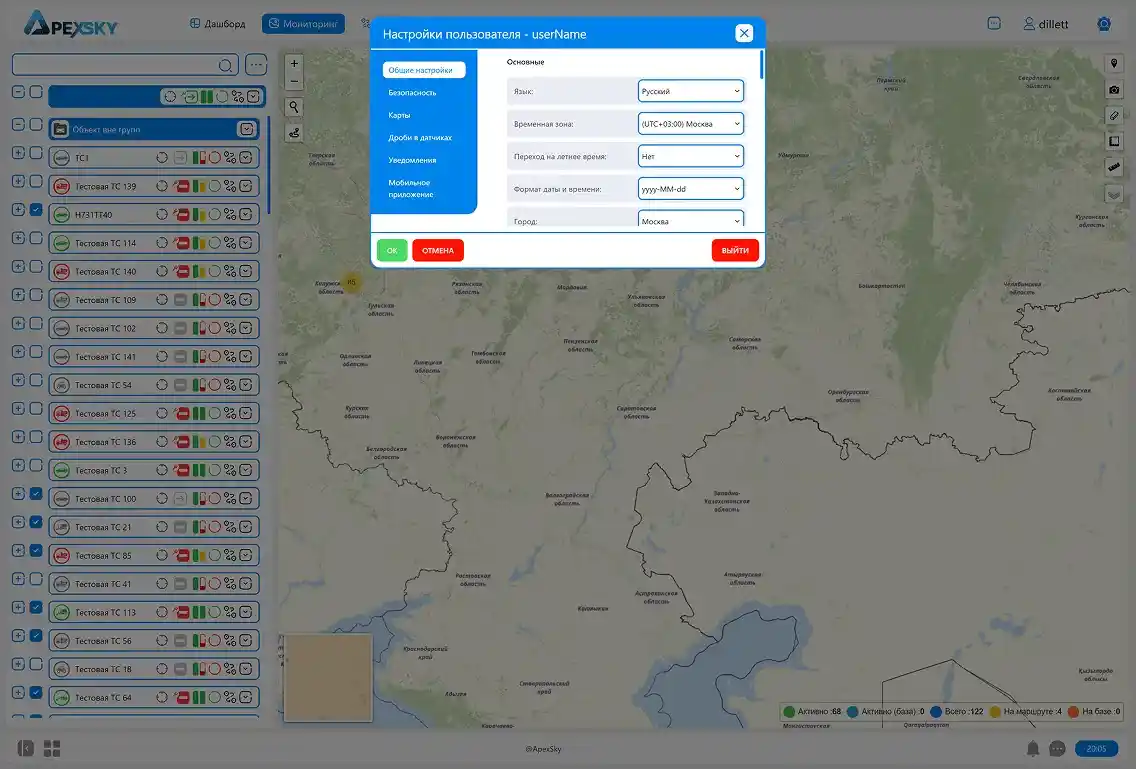Uncheck Тестовая ТС 21
Image resolution: width=1136 pixels, height=769 pixels.
click(36, 522)
